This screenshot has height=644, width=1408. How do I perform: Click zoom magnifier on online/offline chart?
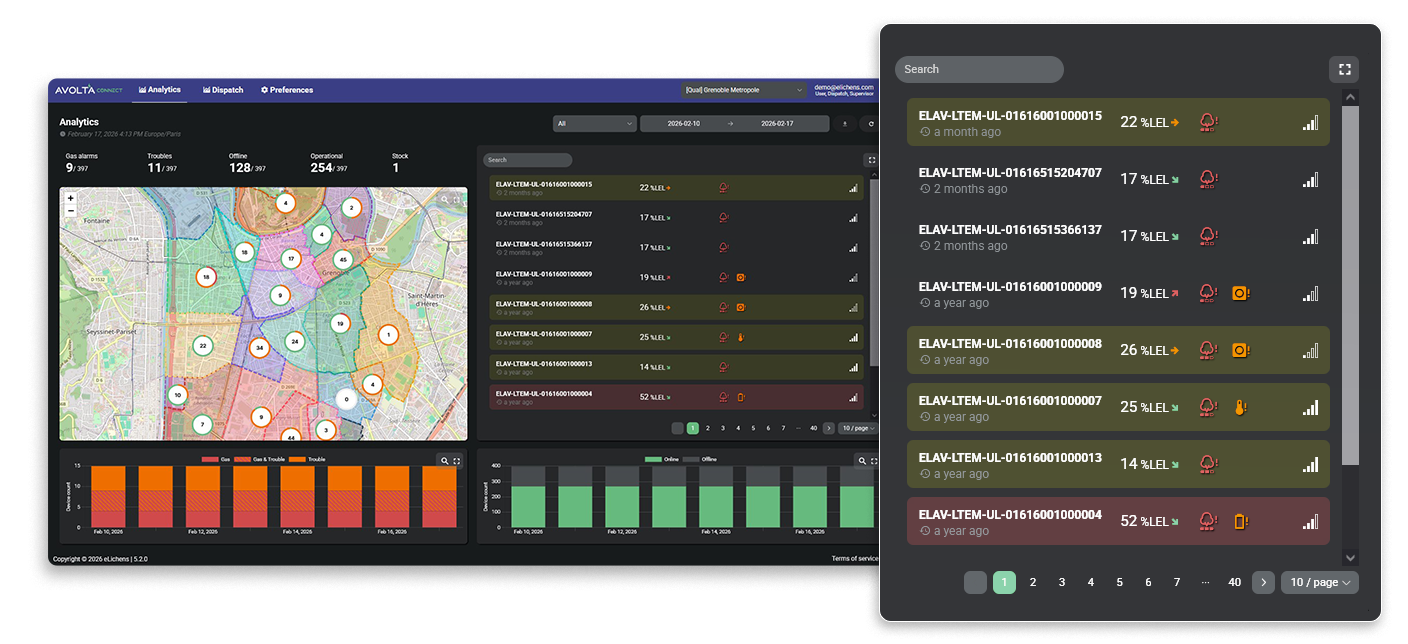(861, 461)
